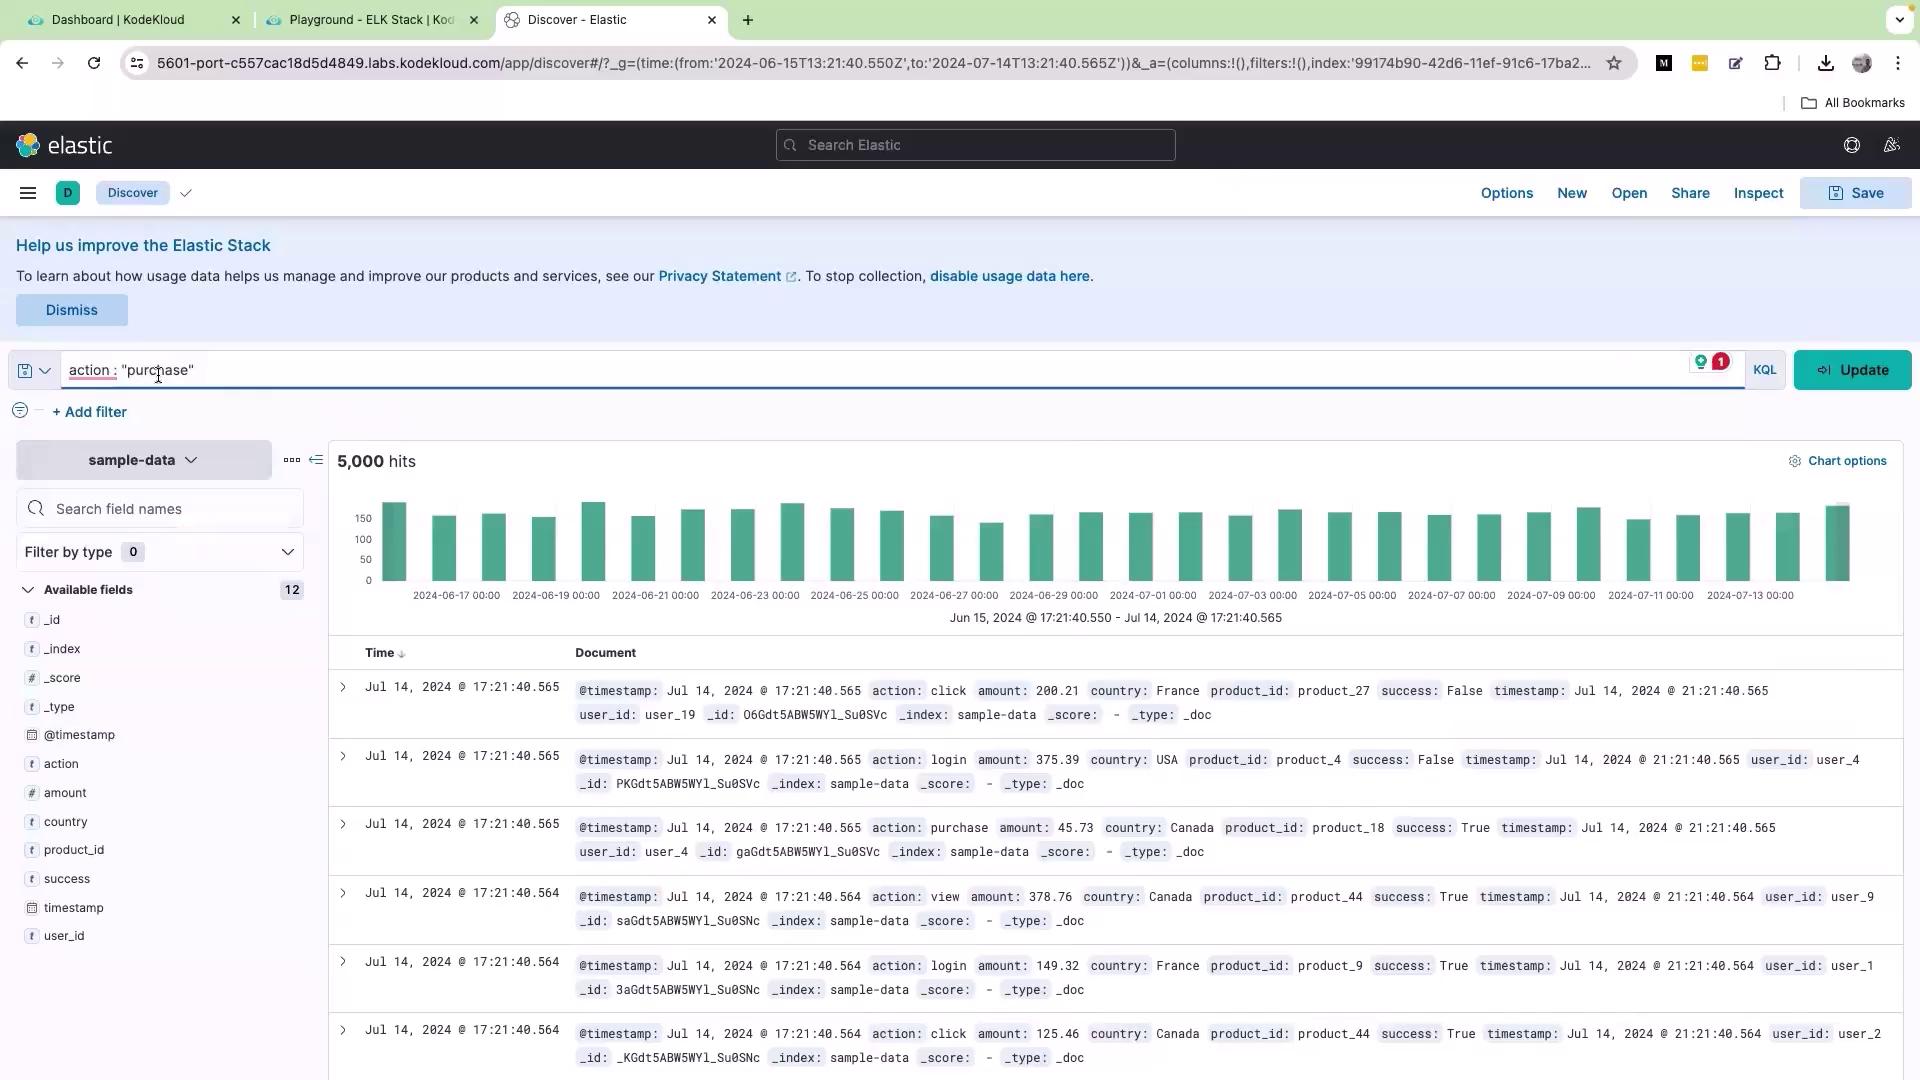
Task: Open the saved query menu icon
Action: pos(34,370)
